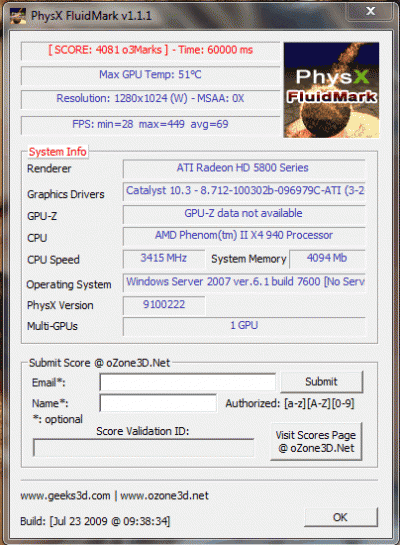Click the Authorized: [a-z][A-Z][0-9] text
The image size is (400, 545).
[x=290, y=404]
